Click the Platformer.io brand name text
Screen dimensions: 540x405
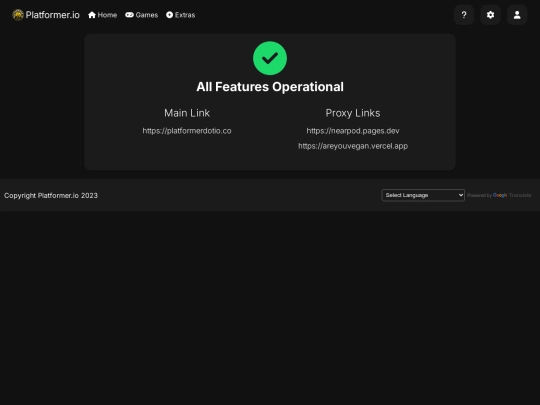[x=52, y=15]
